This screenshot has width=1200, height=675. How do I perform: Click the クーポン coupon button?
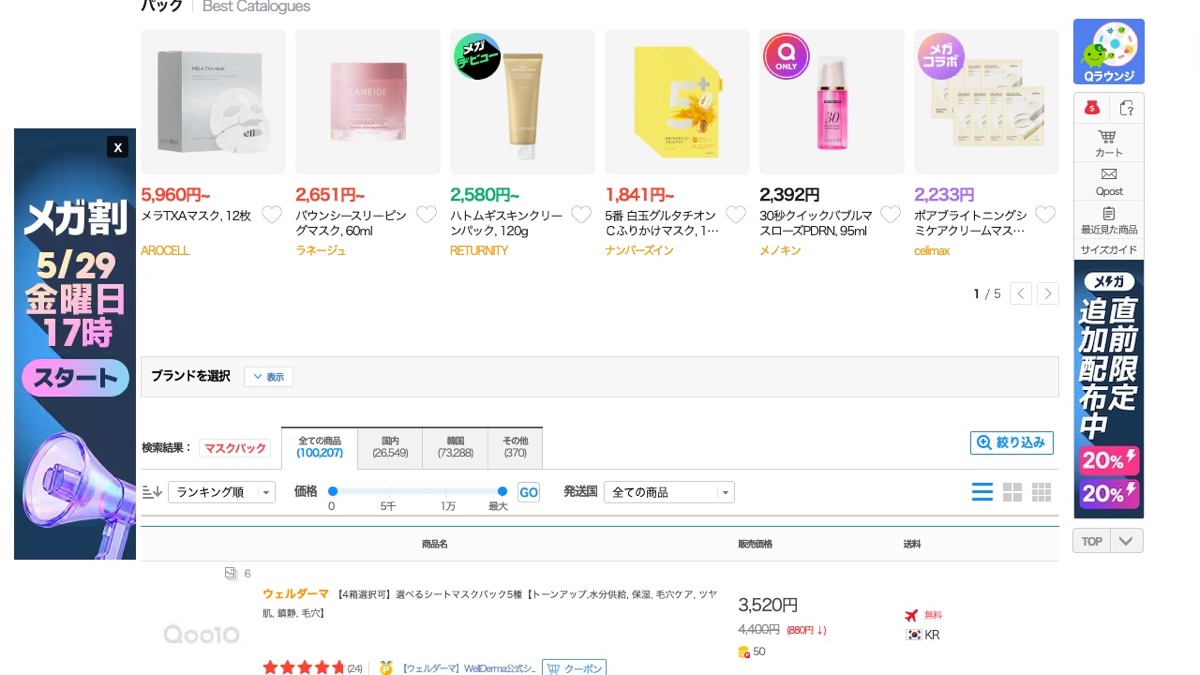point(574,667)
